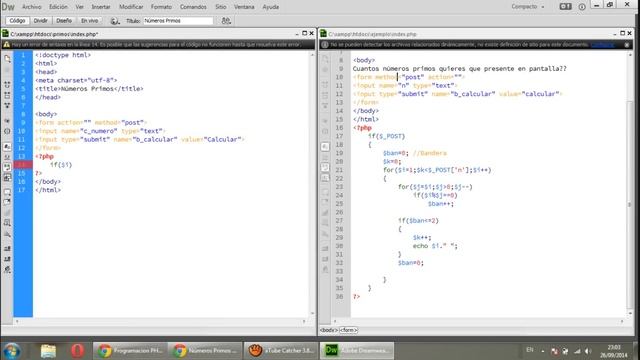
Task: Select Parent Tag in left coding toolbar
Action: [7, 121]
